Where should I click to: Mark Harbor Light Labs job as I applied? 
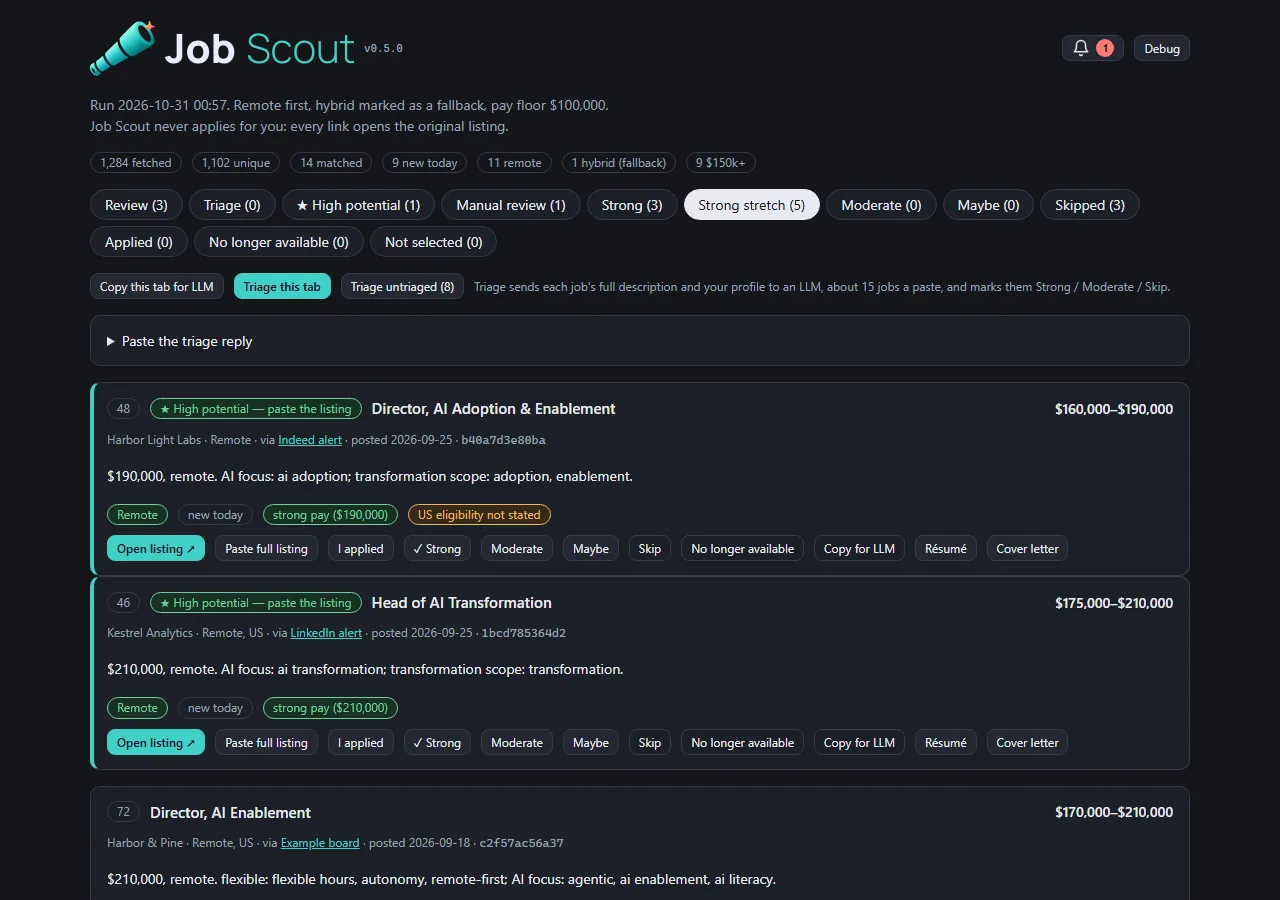[361, 548]
